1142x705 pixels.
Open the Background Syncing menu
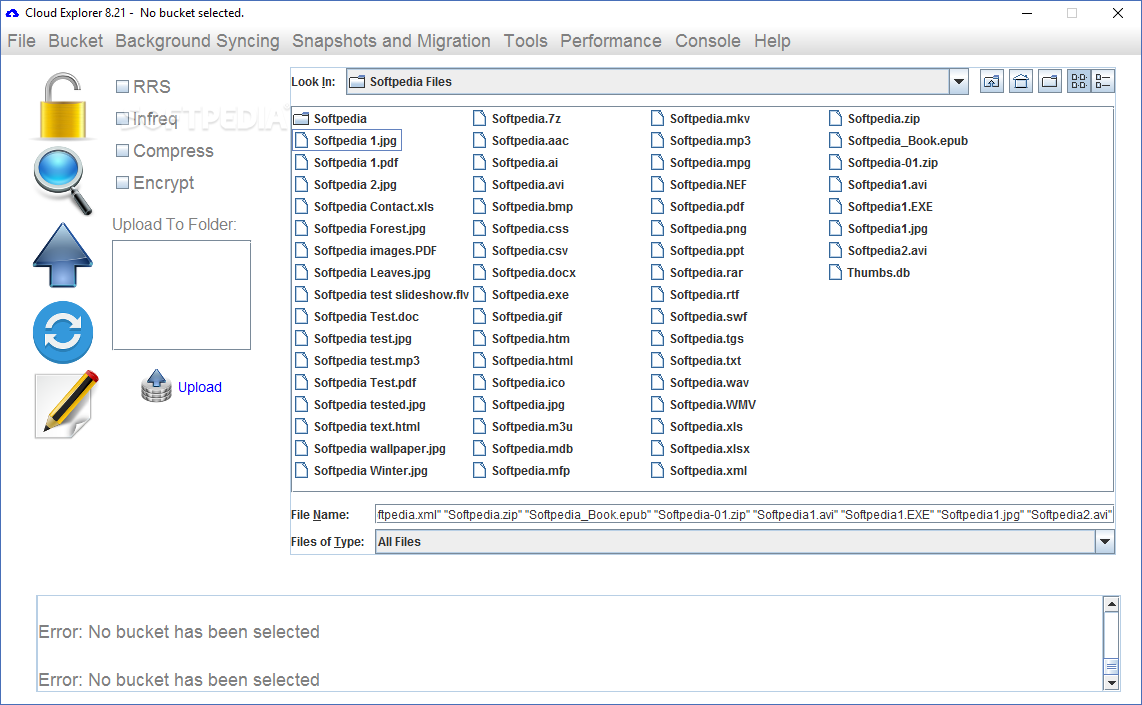pyautogui.click(x=197, y=41)
